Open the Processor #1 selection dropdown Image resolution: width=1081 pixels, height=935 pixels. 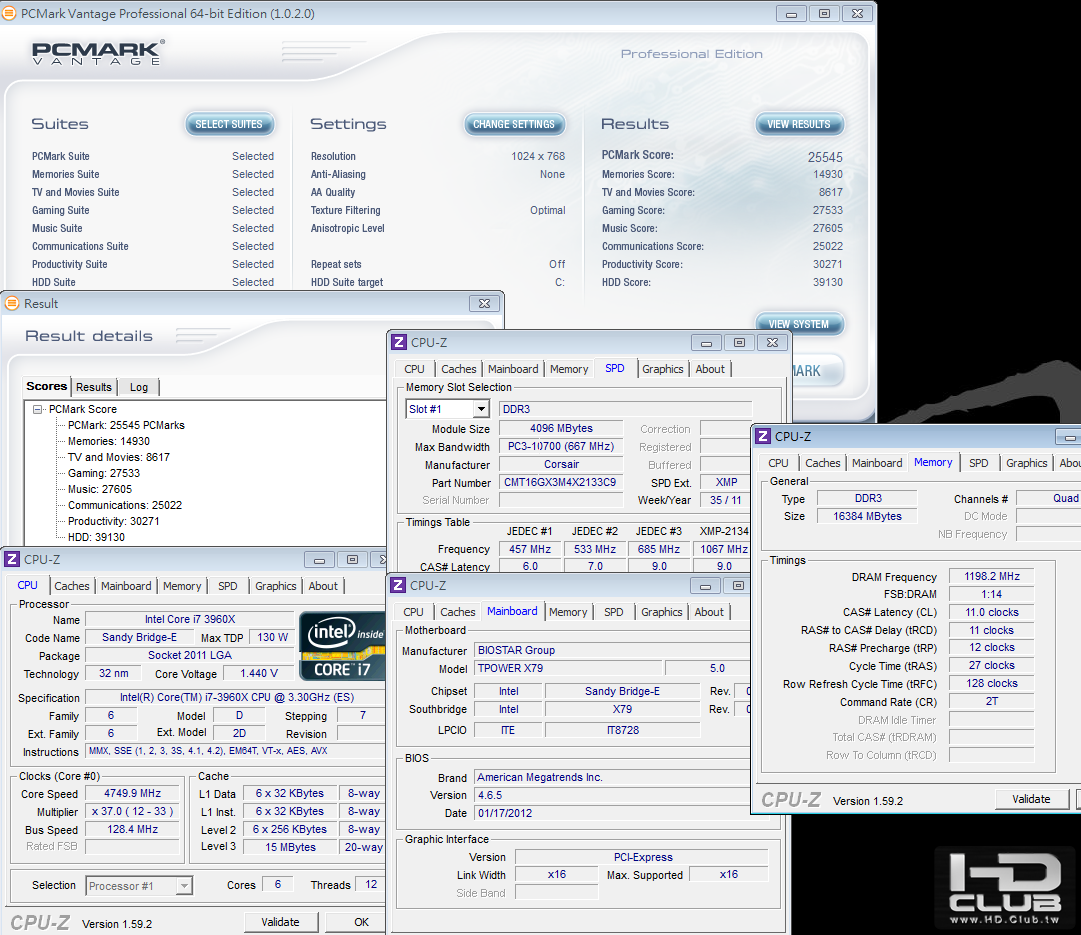[183, 885]
